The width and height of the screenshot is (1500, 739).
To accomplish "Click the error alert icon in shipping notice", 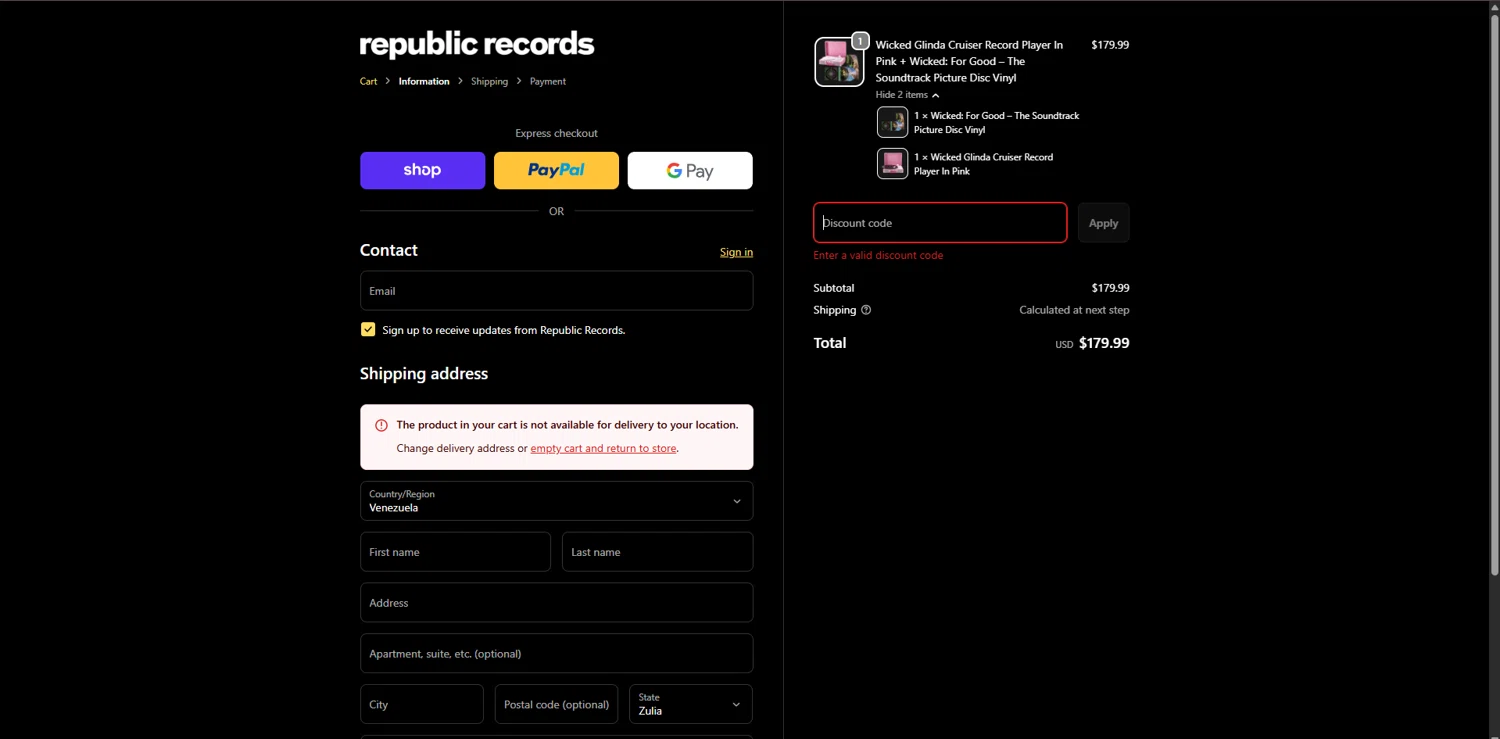I will [381, 425].
